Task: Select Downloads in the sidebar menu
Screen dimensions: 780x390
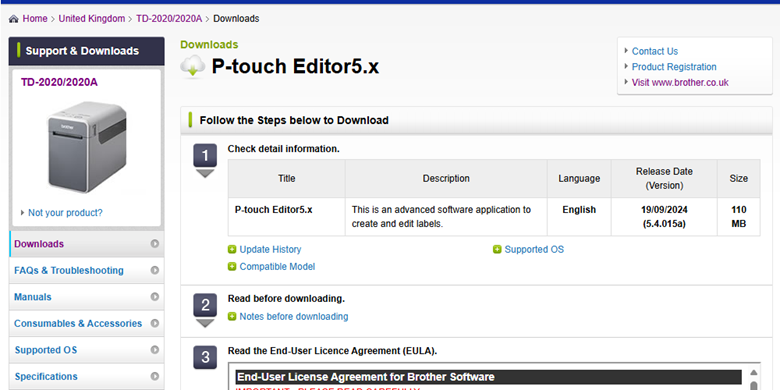Action: (87, 244)
